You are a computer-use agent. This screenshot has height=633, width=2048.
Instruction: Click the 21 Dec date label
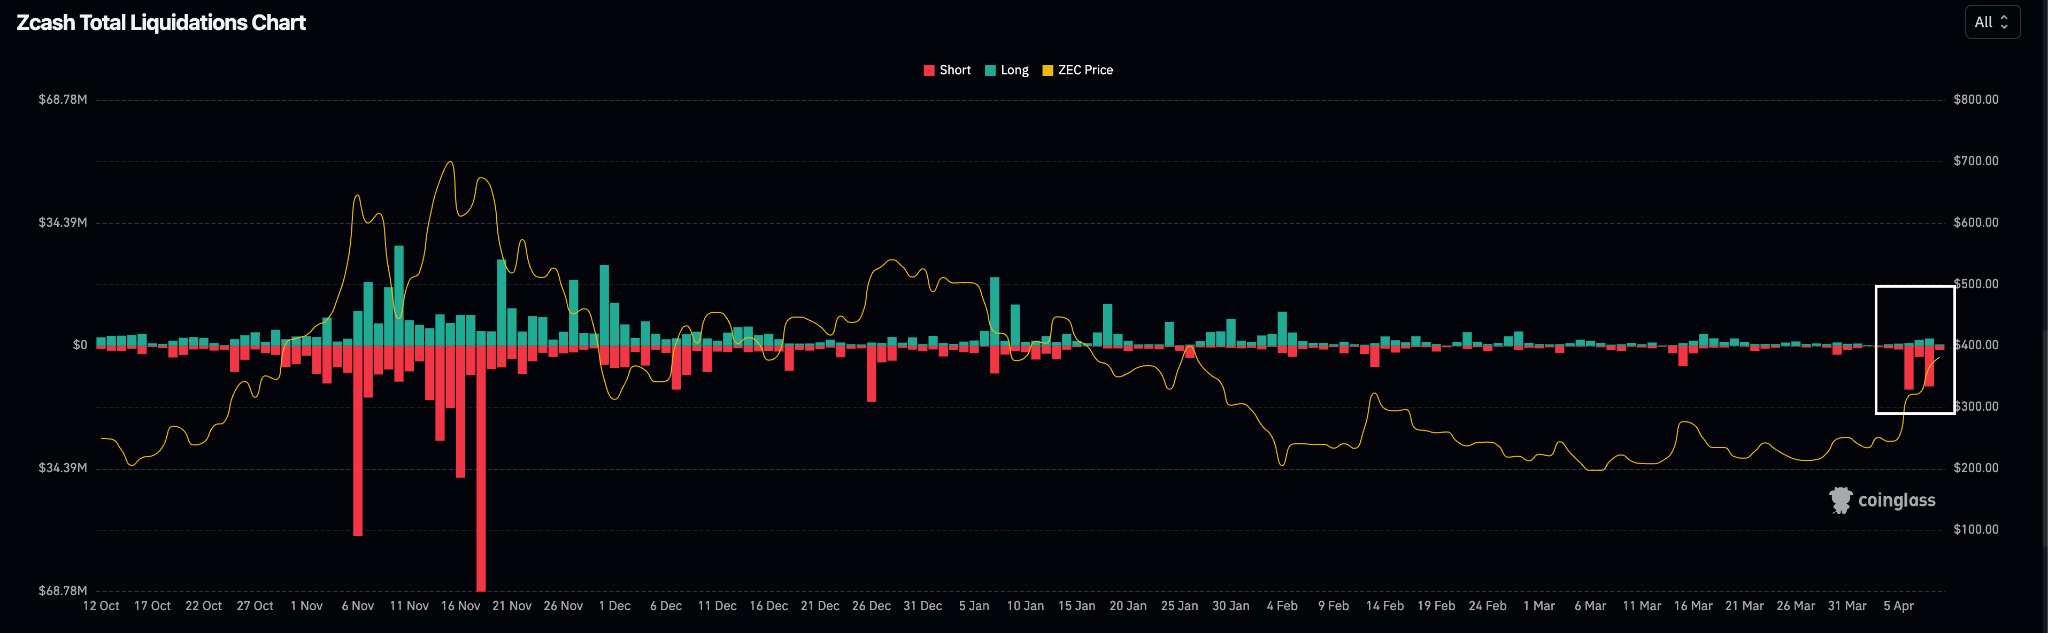click(820, 606)
